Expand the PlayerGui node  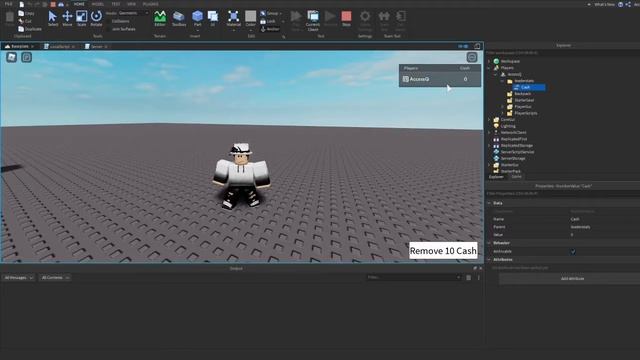tap(503, 107)
